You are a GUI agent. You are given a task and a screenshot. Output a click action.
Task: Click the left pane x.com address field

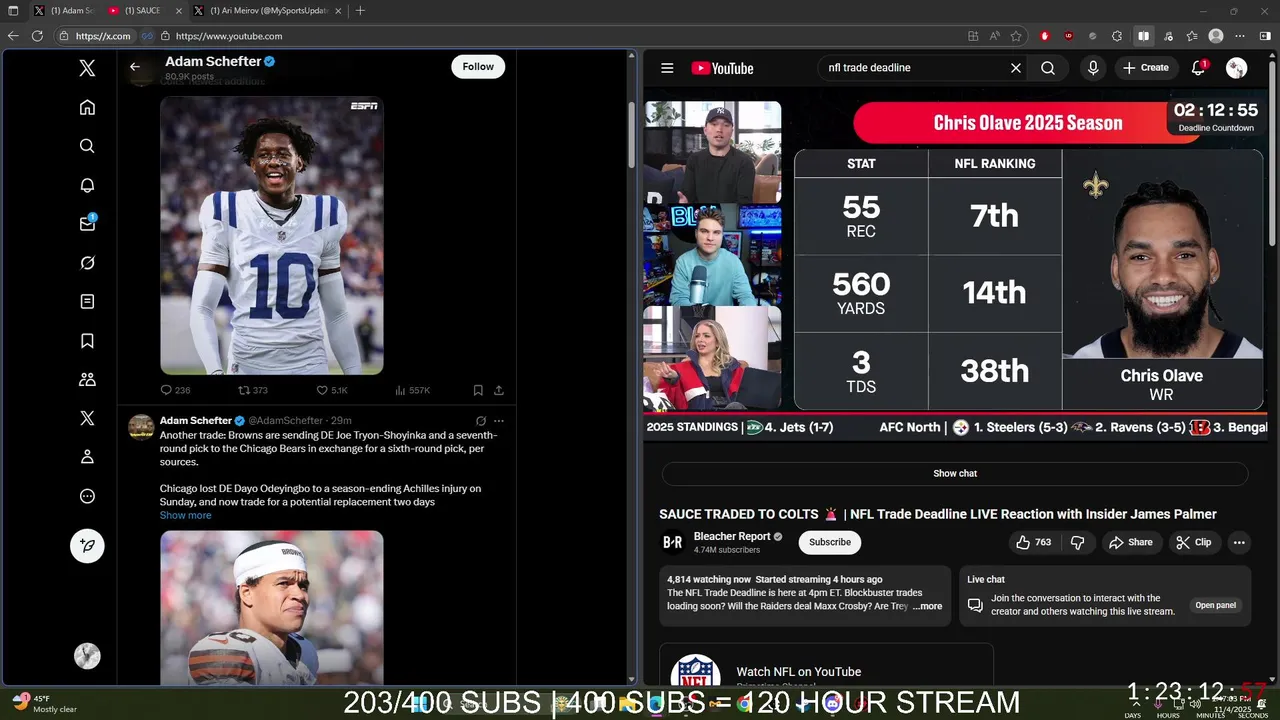coord(96,36)
